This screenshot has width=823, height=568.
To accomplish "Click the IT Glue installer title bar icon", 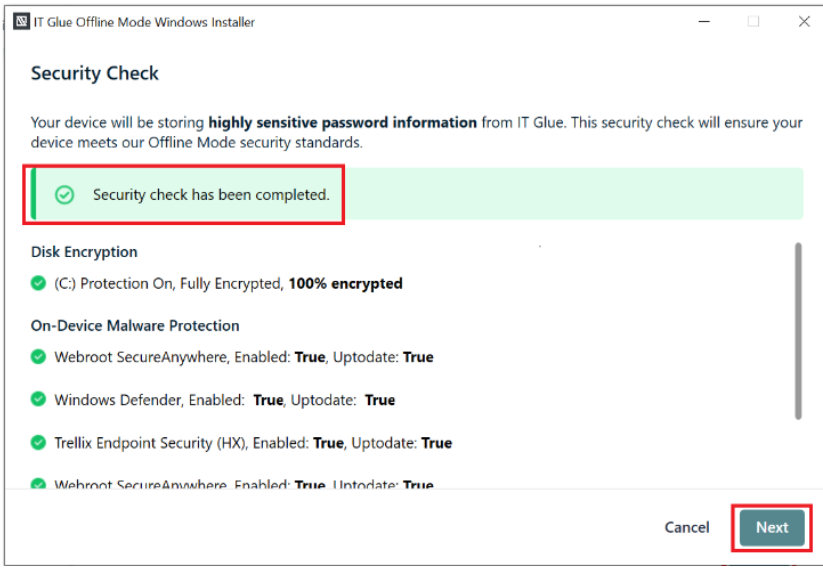I will (x=22, y=22).
